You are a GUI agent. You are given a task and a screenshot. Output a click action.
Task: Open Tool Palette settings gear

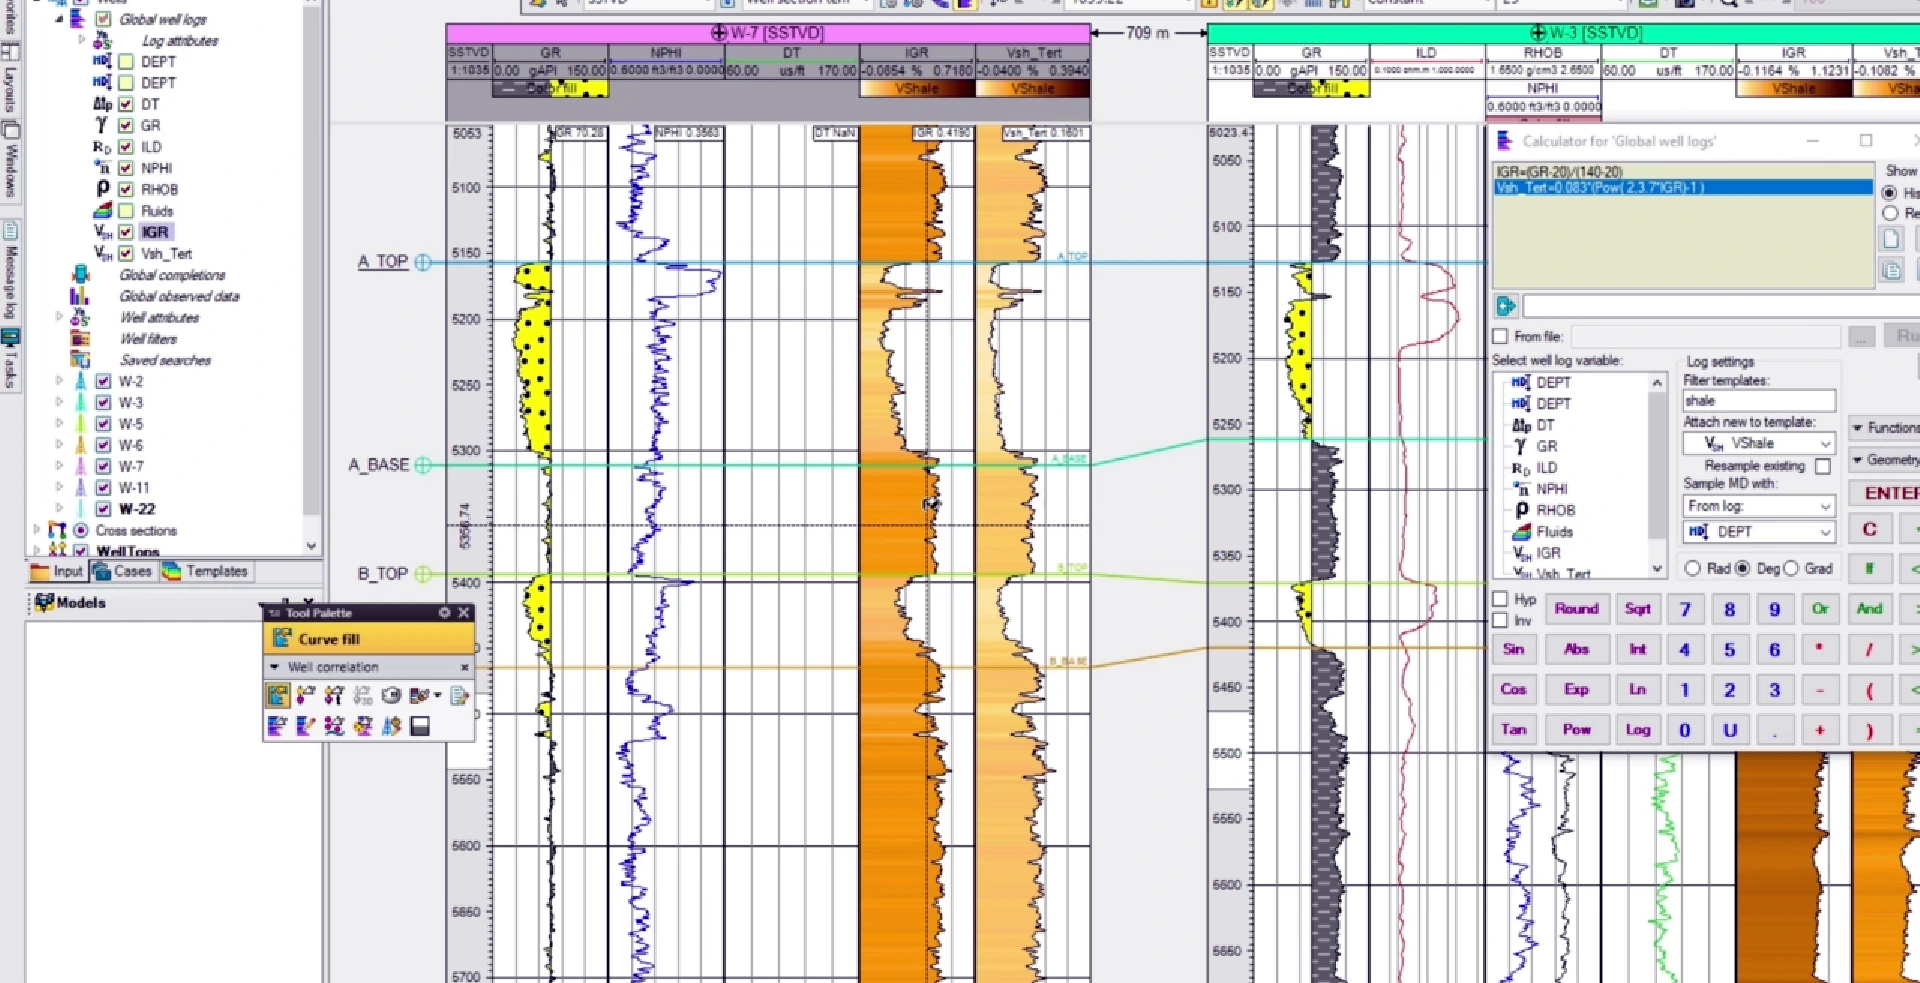tap(444, 613)
